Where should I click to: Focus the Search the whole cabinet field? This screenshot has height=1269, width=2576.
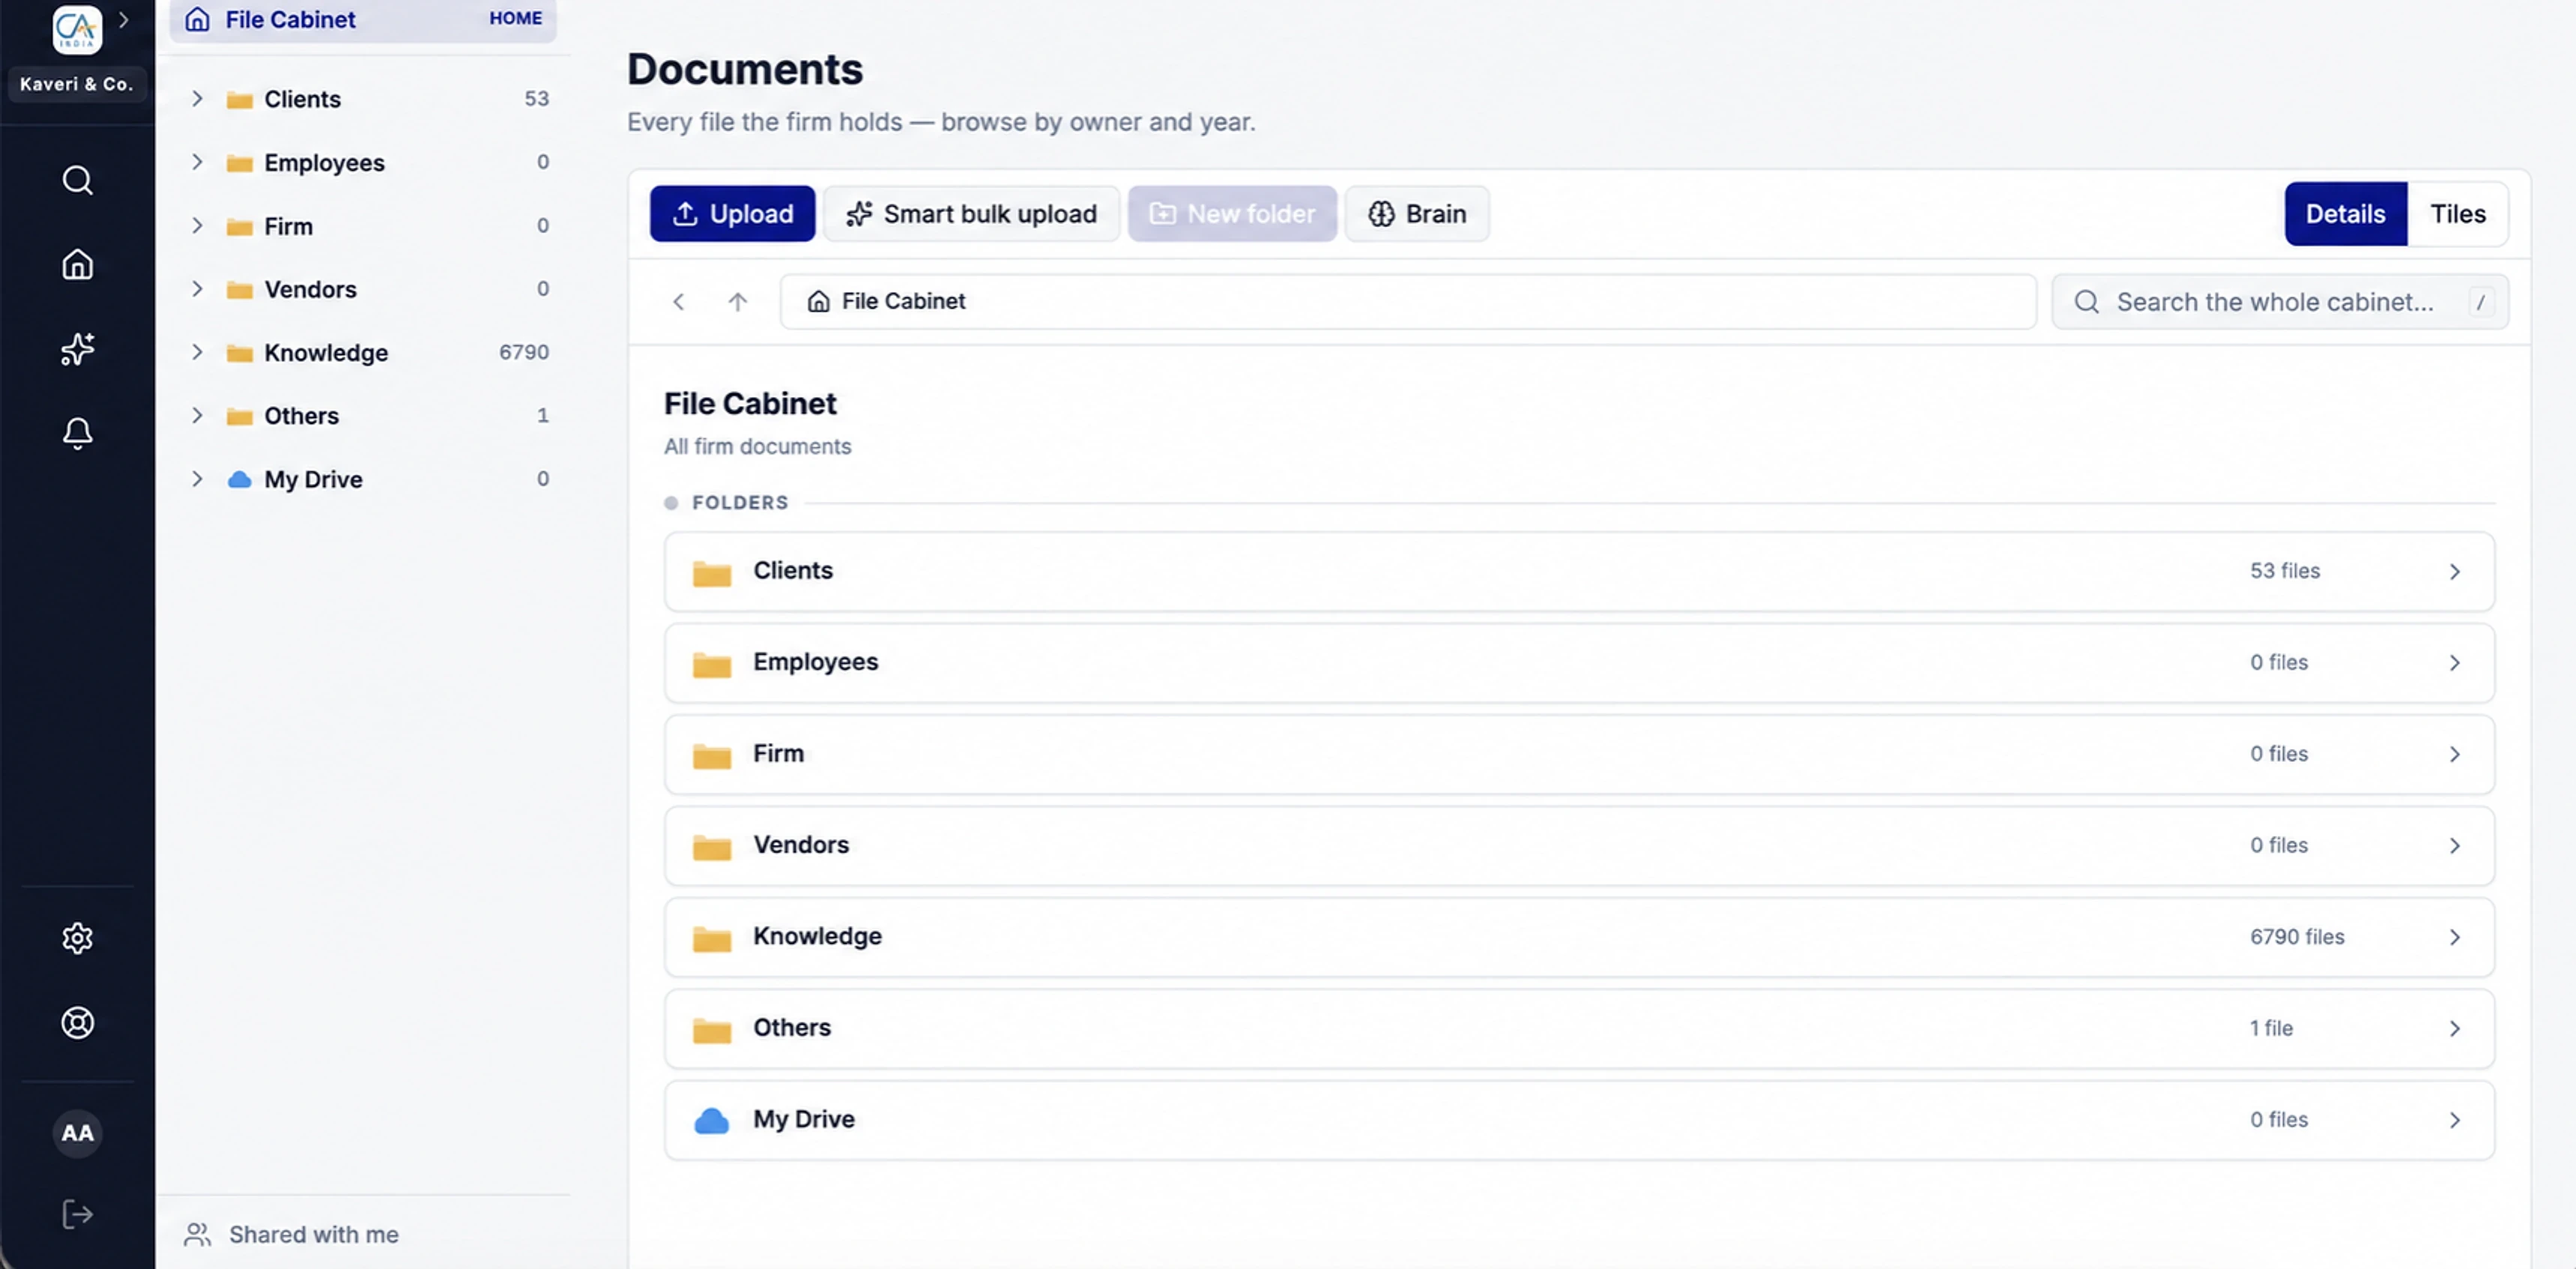tap(2280, 301)
